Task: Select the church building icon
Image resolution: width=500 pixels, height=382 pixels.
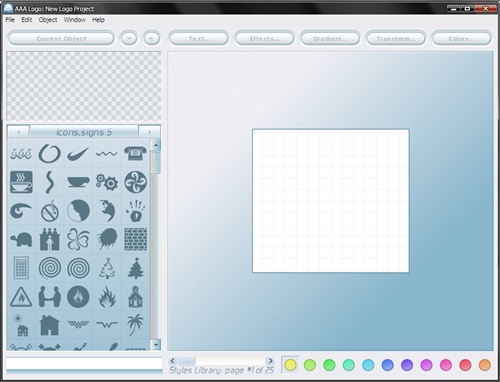Action: [135, 297]
